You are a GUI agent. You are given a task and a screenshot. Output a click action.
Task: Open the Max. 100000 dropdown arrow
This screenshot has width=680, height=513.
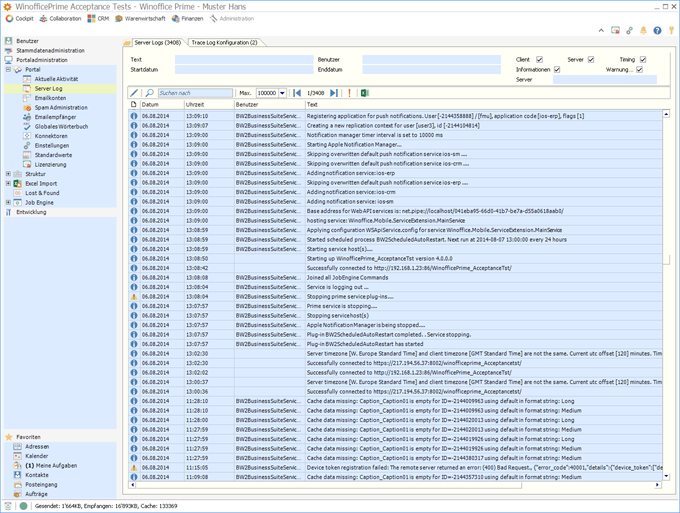(x=282, y=93)
